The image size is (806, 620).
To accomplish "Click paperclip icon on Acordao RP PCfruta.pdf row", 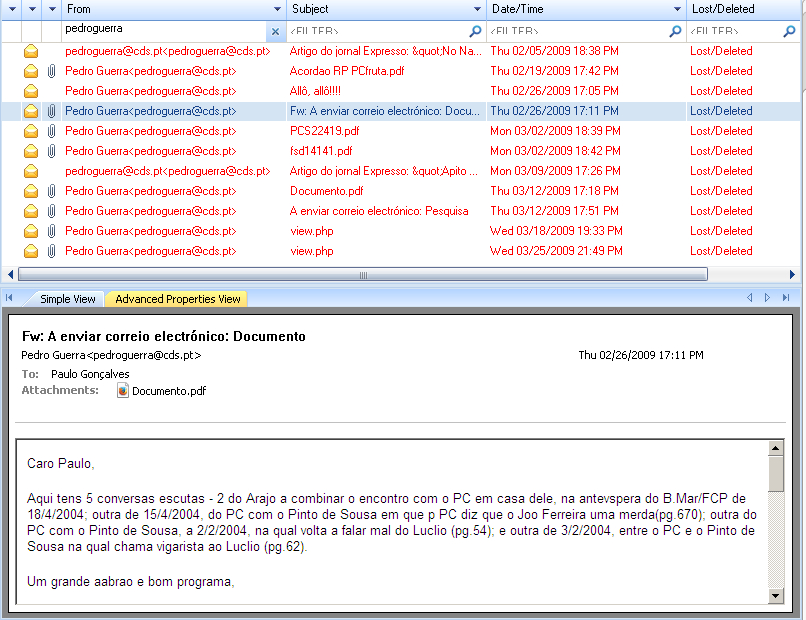I will pyautogui.click(x=51, y=71).
